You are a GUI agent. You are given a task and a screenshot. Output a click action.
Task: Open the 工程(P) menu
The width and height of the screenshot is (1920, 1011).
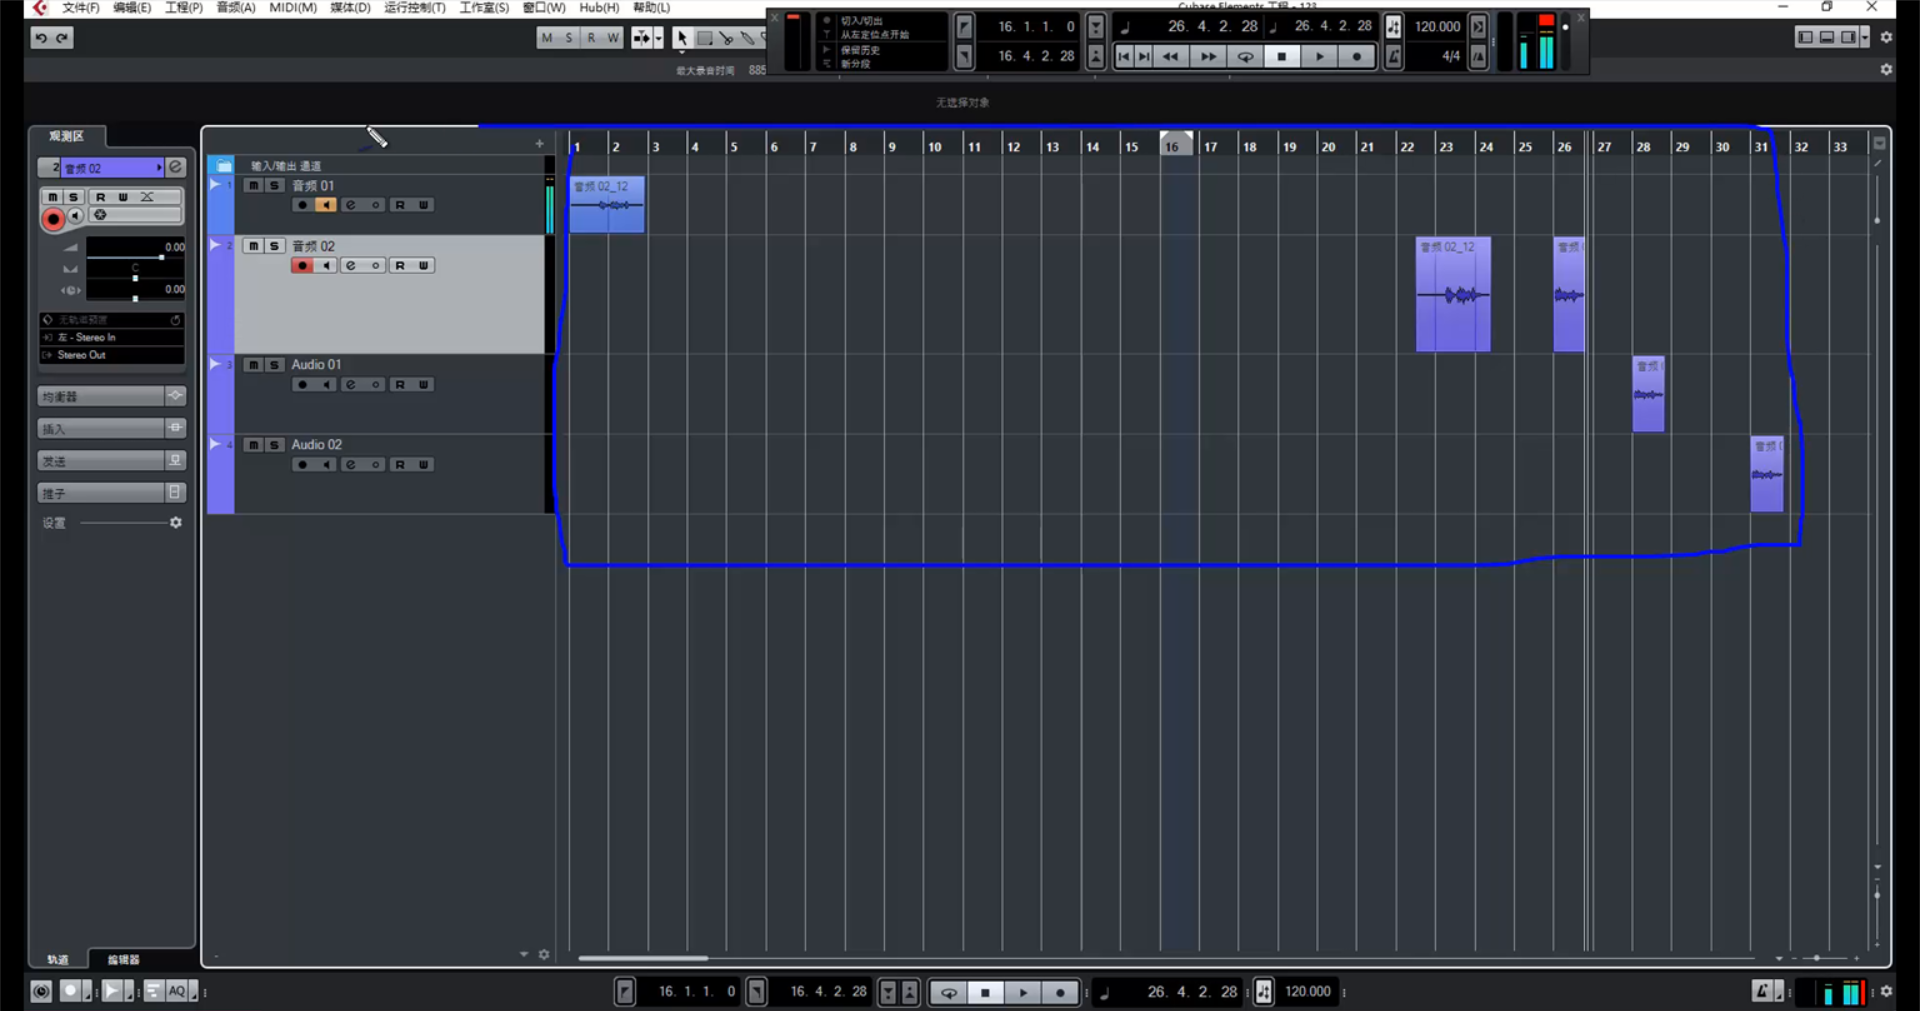184,8
